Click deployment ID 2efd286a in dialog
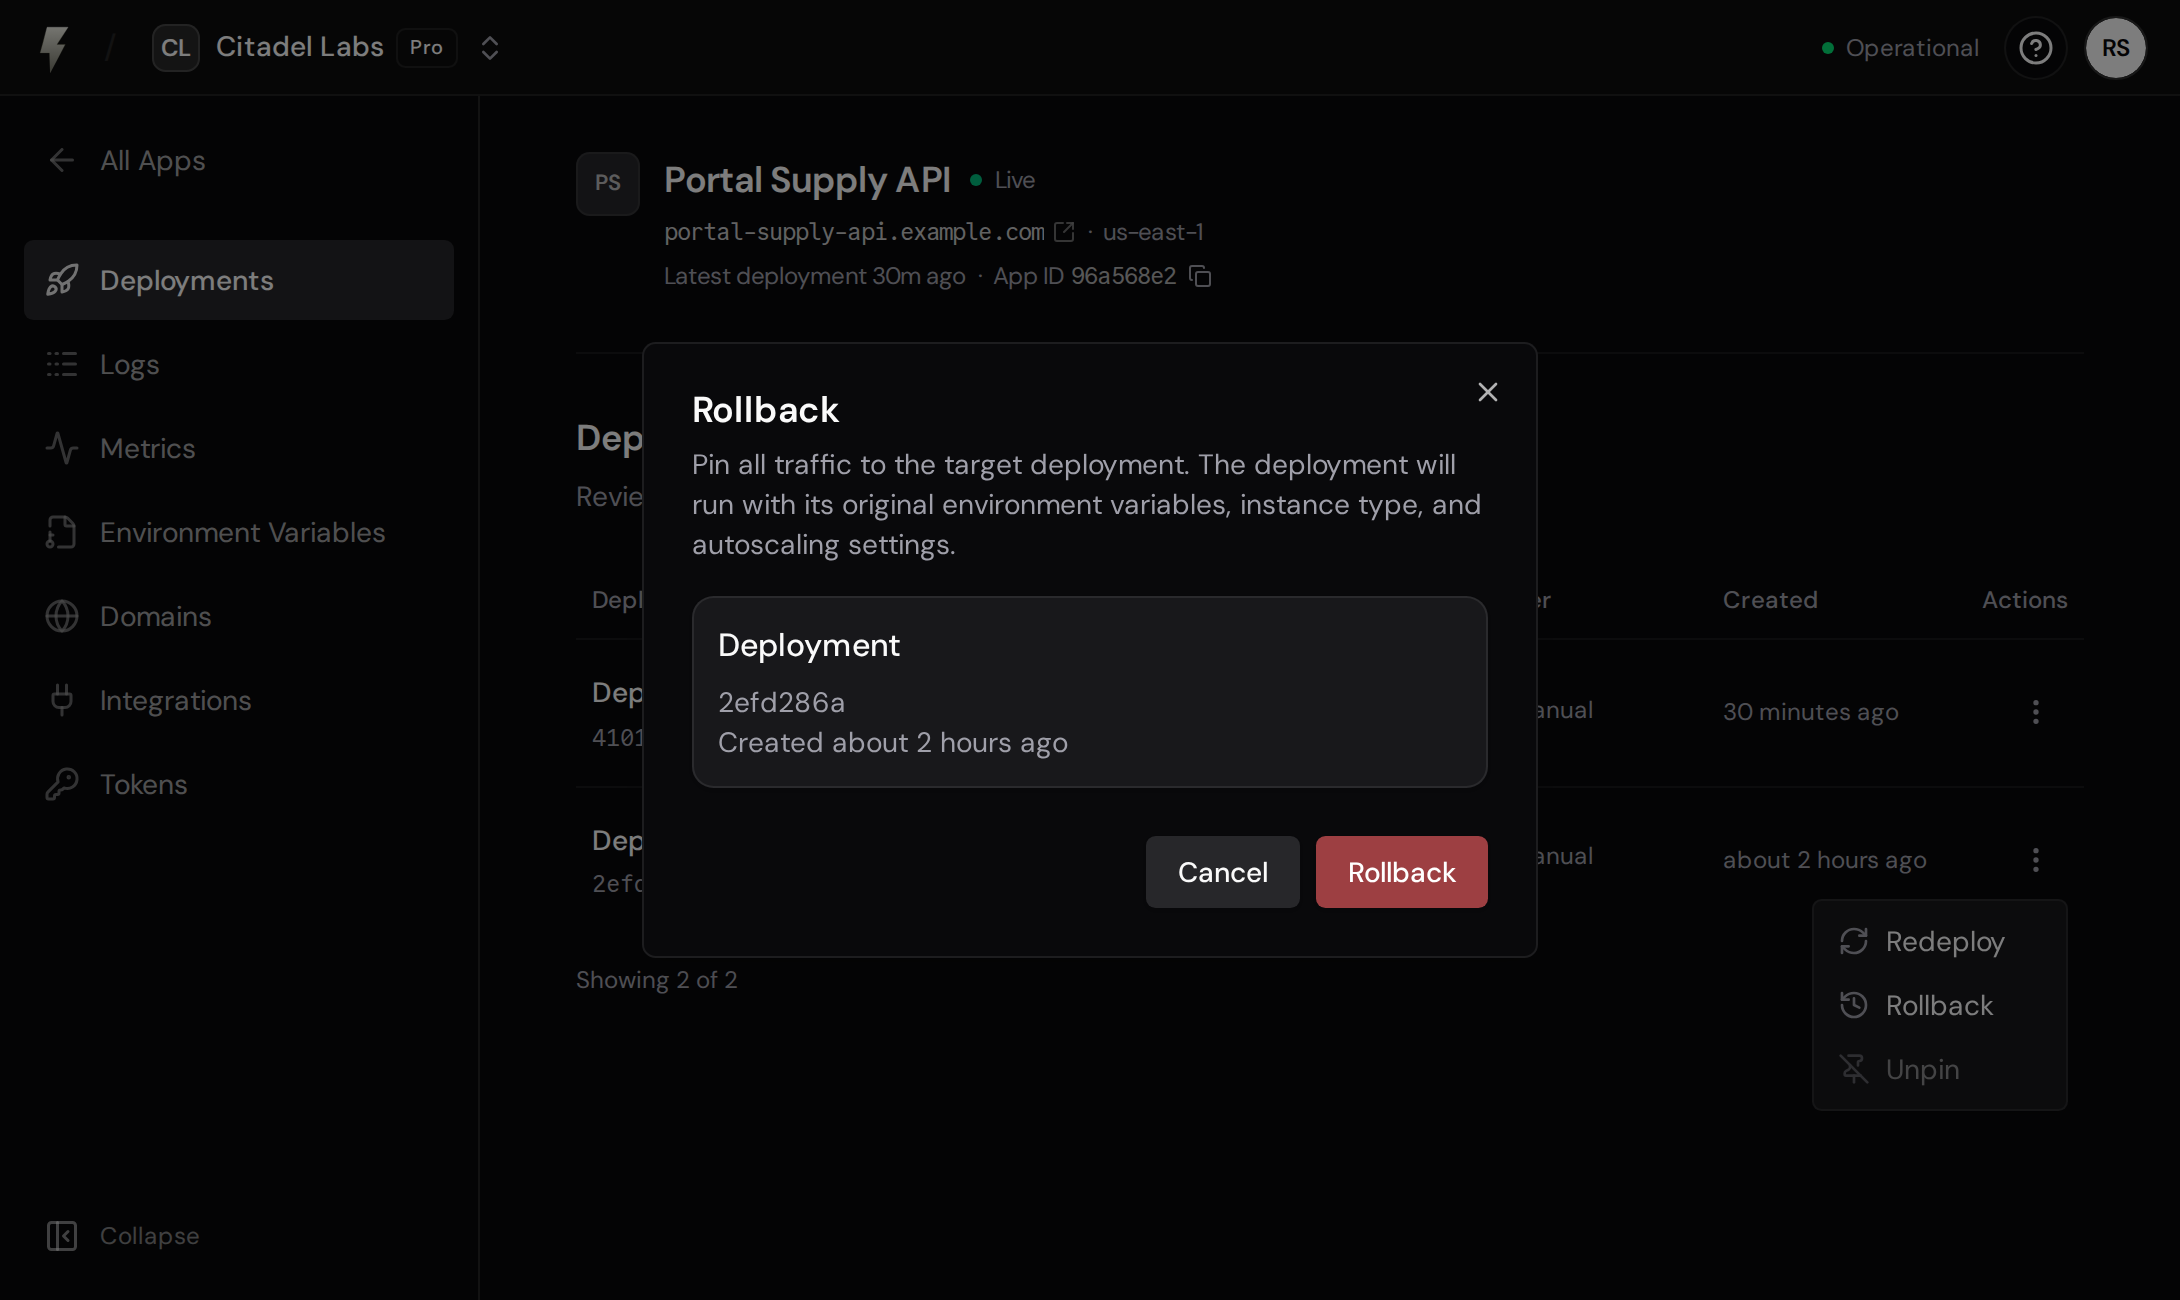This screenshot has height=1300, width=2180. click(x=782, y=702)
